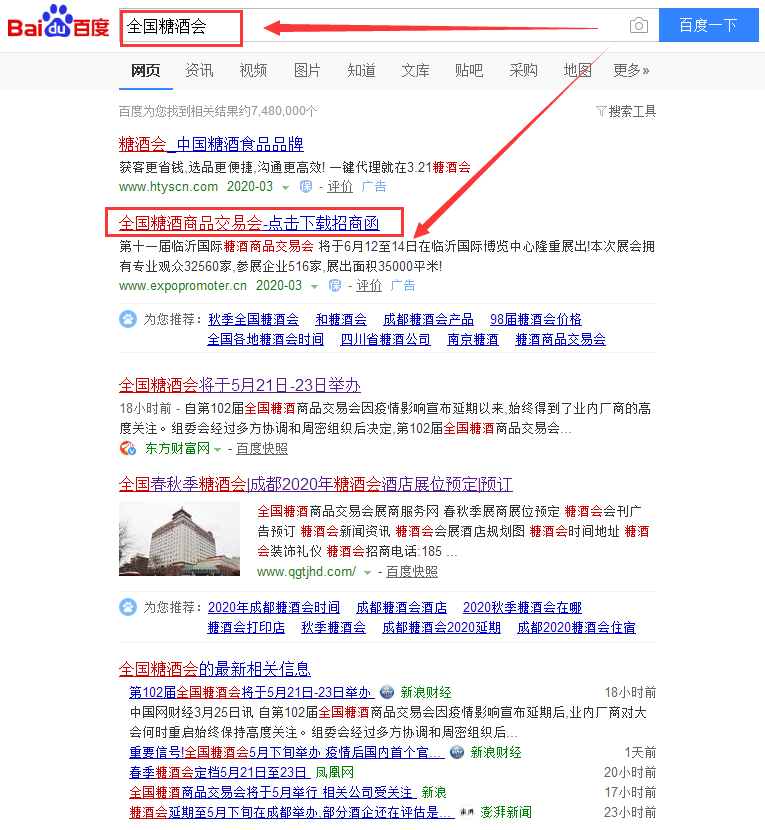Image resolution: width=765 pixels, height=830 pixels.
Task: Click the filter icon beside 搜索工具
Action: pos(601,111)
